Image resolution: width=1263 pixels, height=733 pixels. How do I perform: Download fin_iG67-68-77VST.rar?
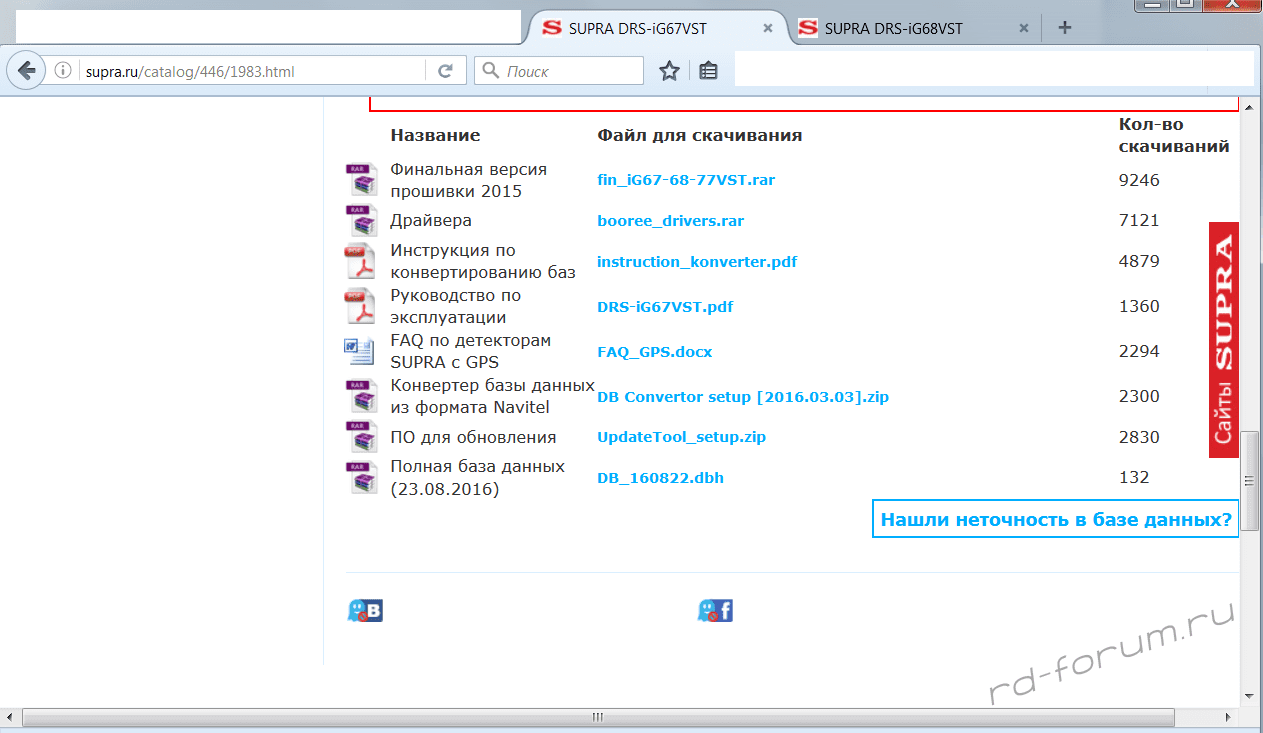686,180
